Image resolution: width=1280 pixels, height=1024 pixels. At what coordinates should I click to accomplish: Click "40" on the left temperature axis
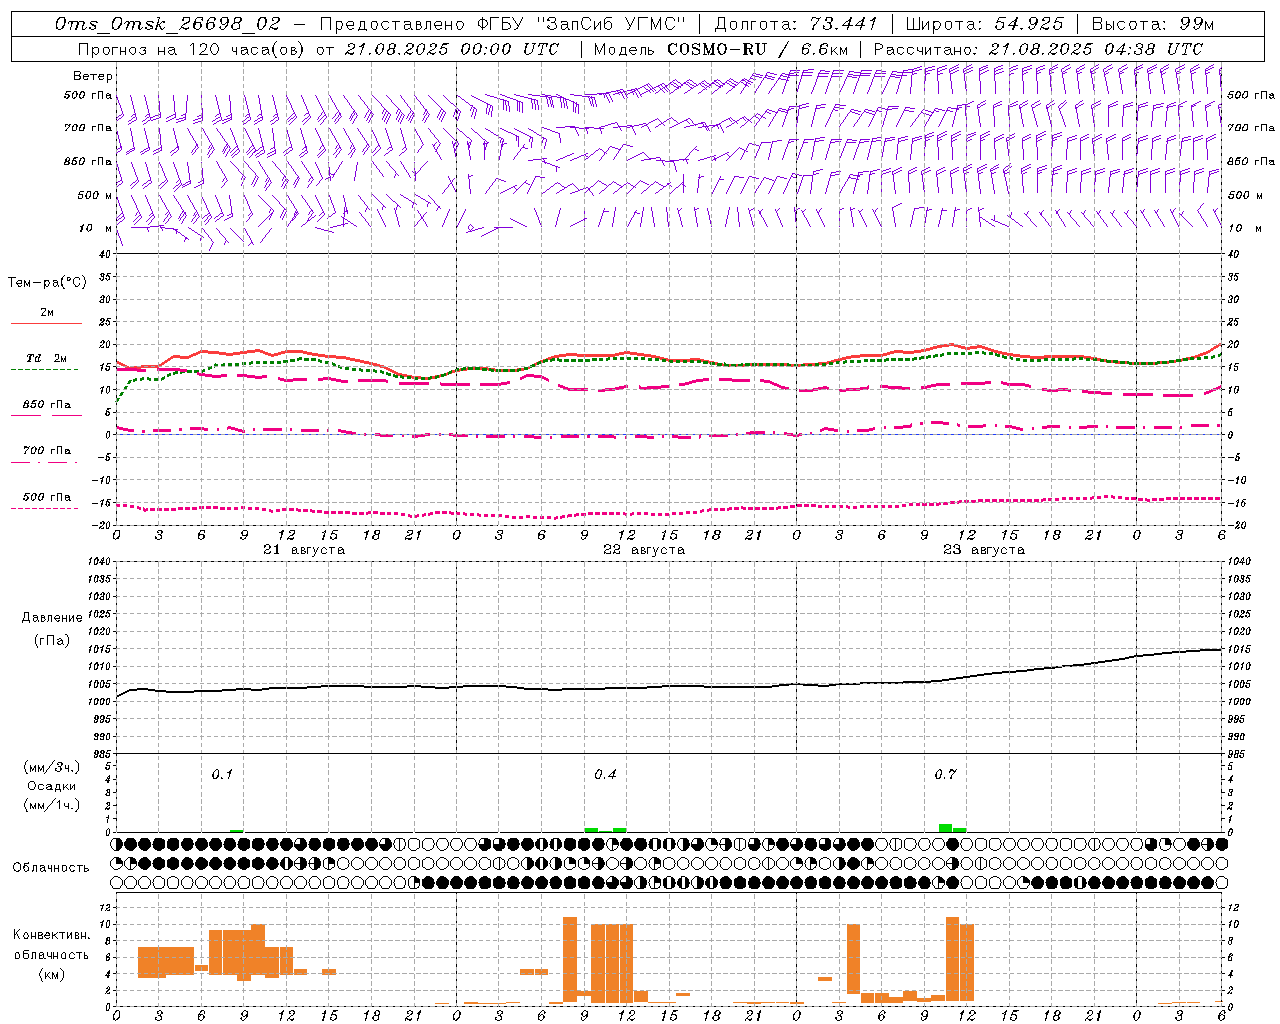point(104,254)
